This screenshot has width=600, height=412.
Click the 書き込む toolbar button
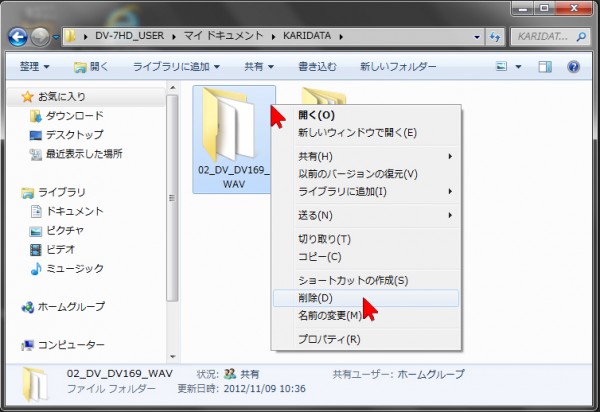pyautogui.click(x=318, y=67)
